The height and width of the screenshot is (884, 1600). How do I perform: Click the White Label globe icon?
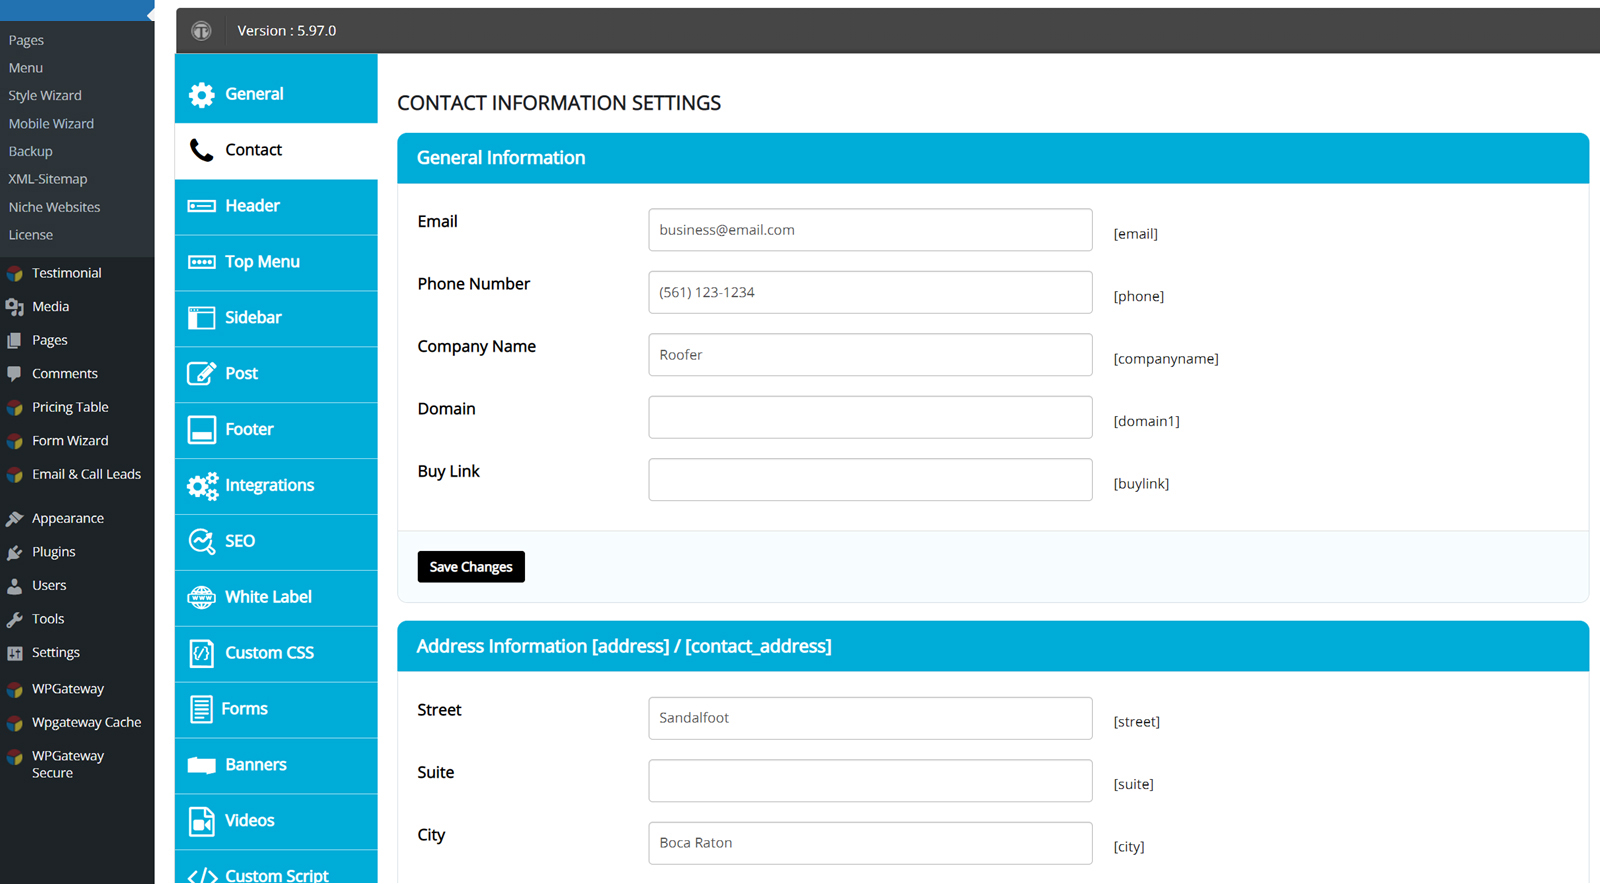[201, 598]
